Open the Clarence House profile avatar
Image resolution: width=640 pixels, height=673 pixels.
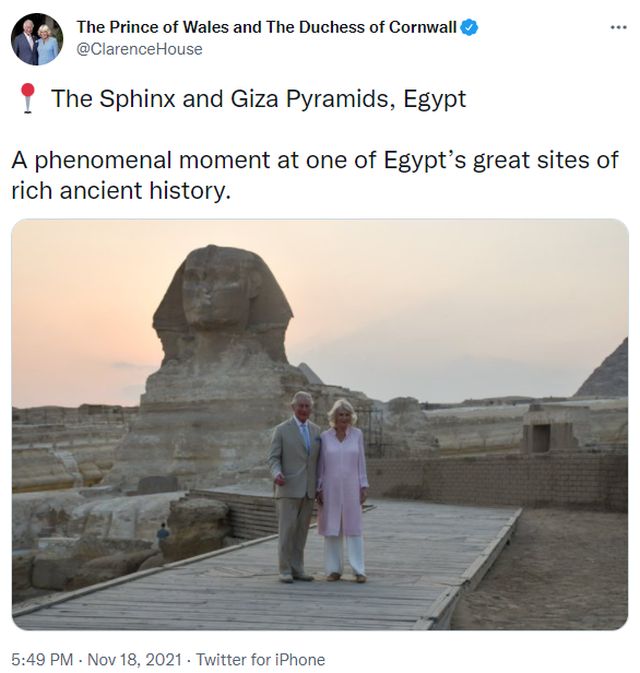[x=37, y=39]
